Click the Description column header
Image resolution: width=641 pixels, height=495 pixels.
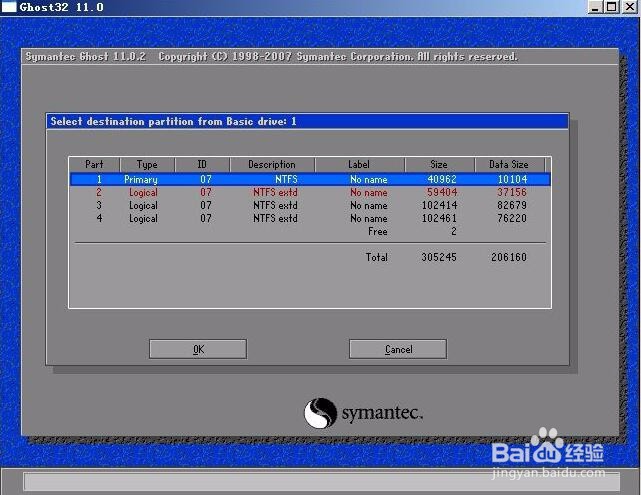point(272,164)
